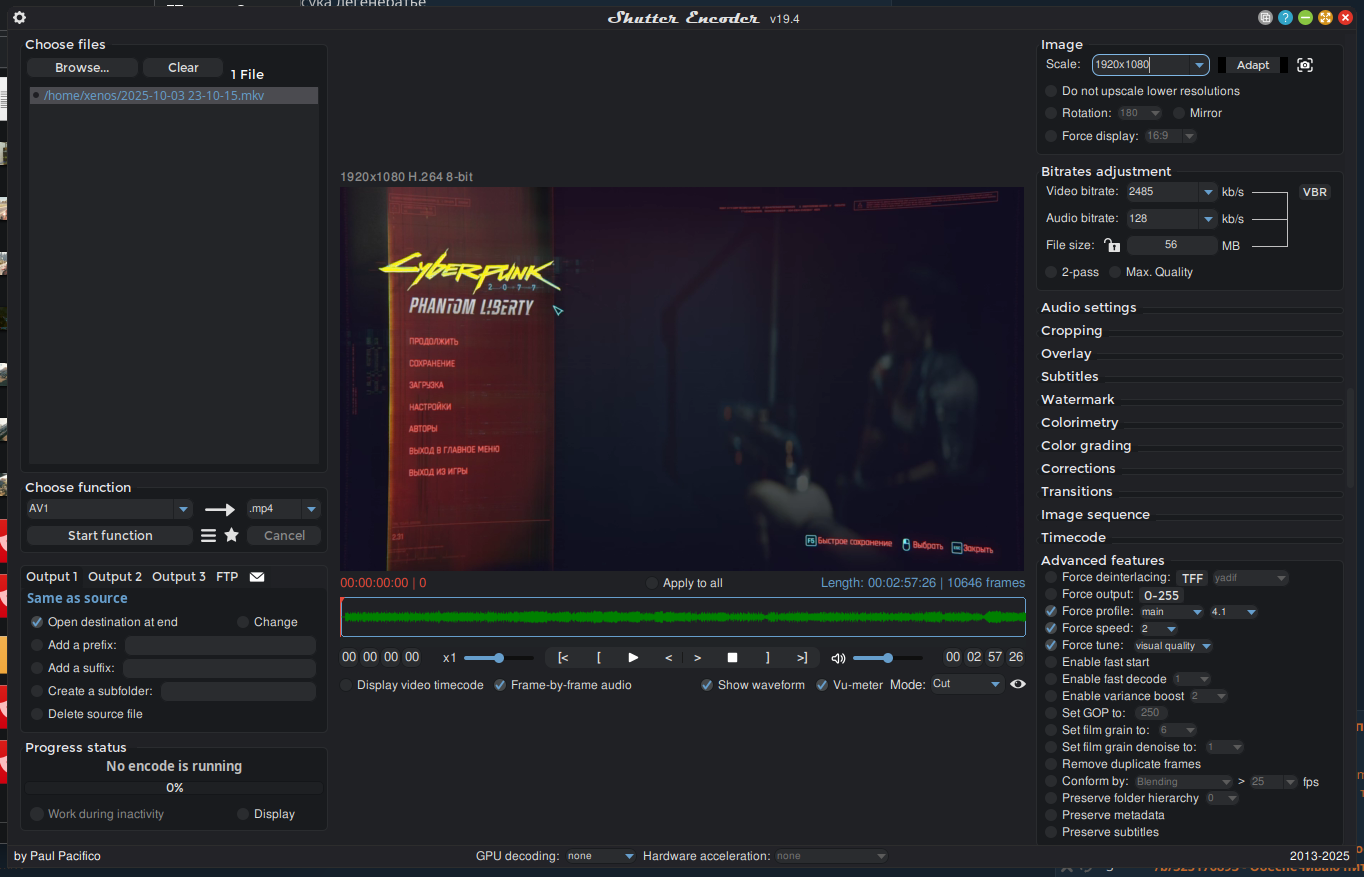Mute audio with the speaker icon
The width and height of the screenshot is (1364, 877).
point(838,658)
